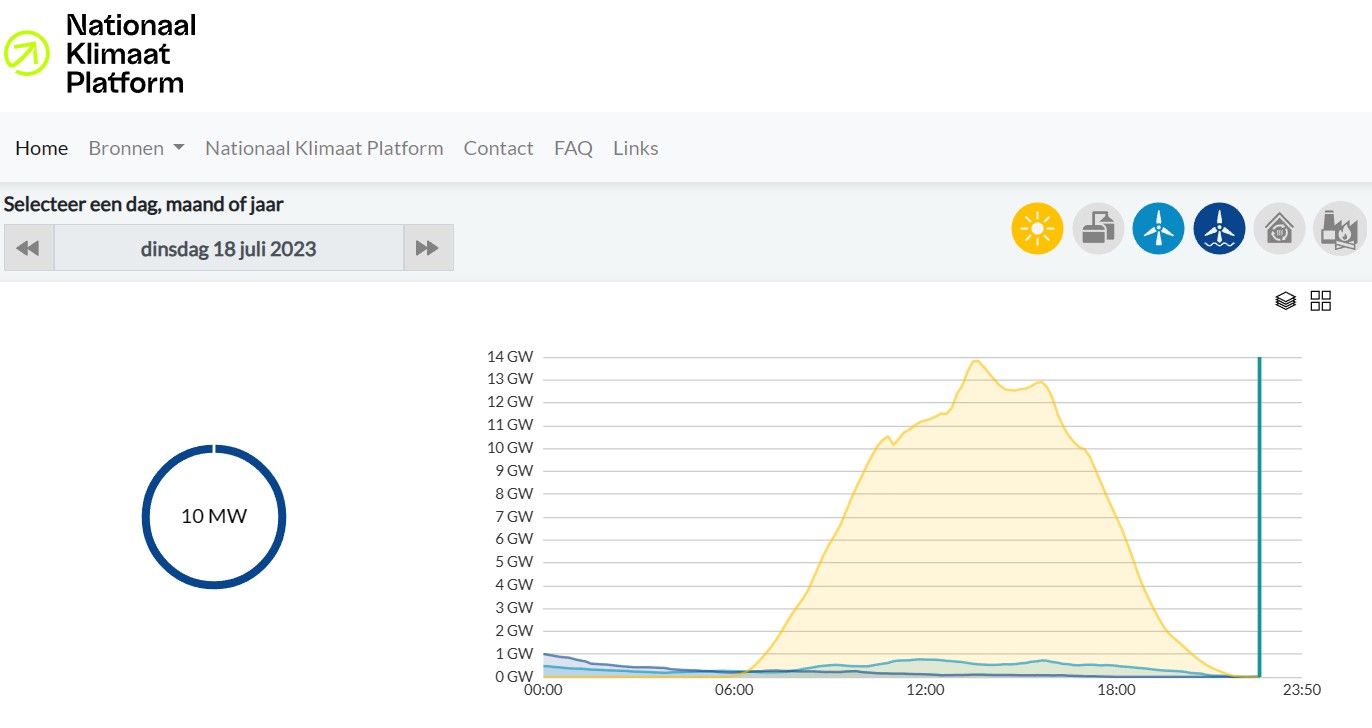Open the FAQ page

point(573,148)
